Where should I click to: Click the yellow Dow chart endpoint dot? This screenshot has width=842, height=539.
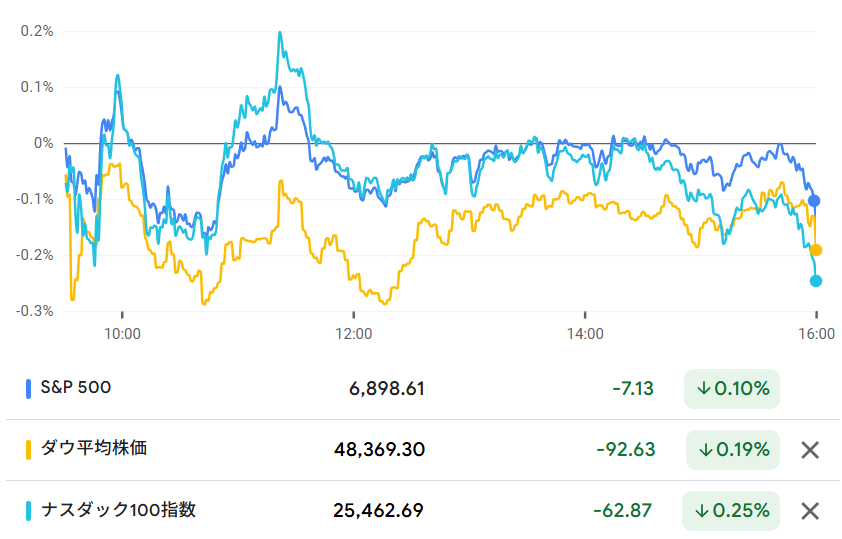pyautogui.click(x=816, y=250)
